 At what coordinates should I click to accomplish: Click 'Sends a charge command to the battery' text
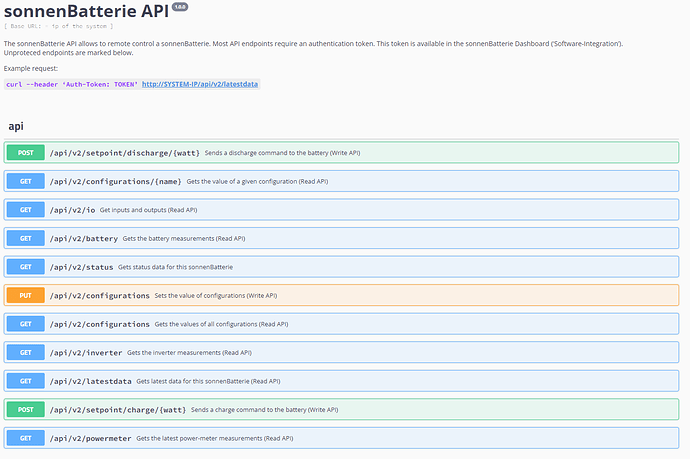(x=249, y=410)
